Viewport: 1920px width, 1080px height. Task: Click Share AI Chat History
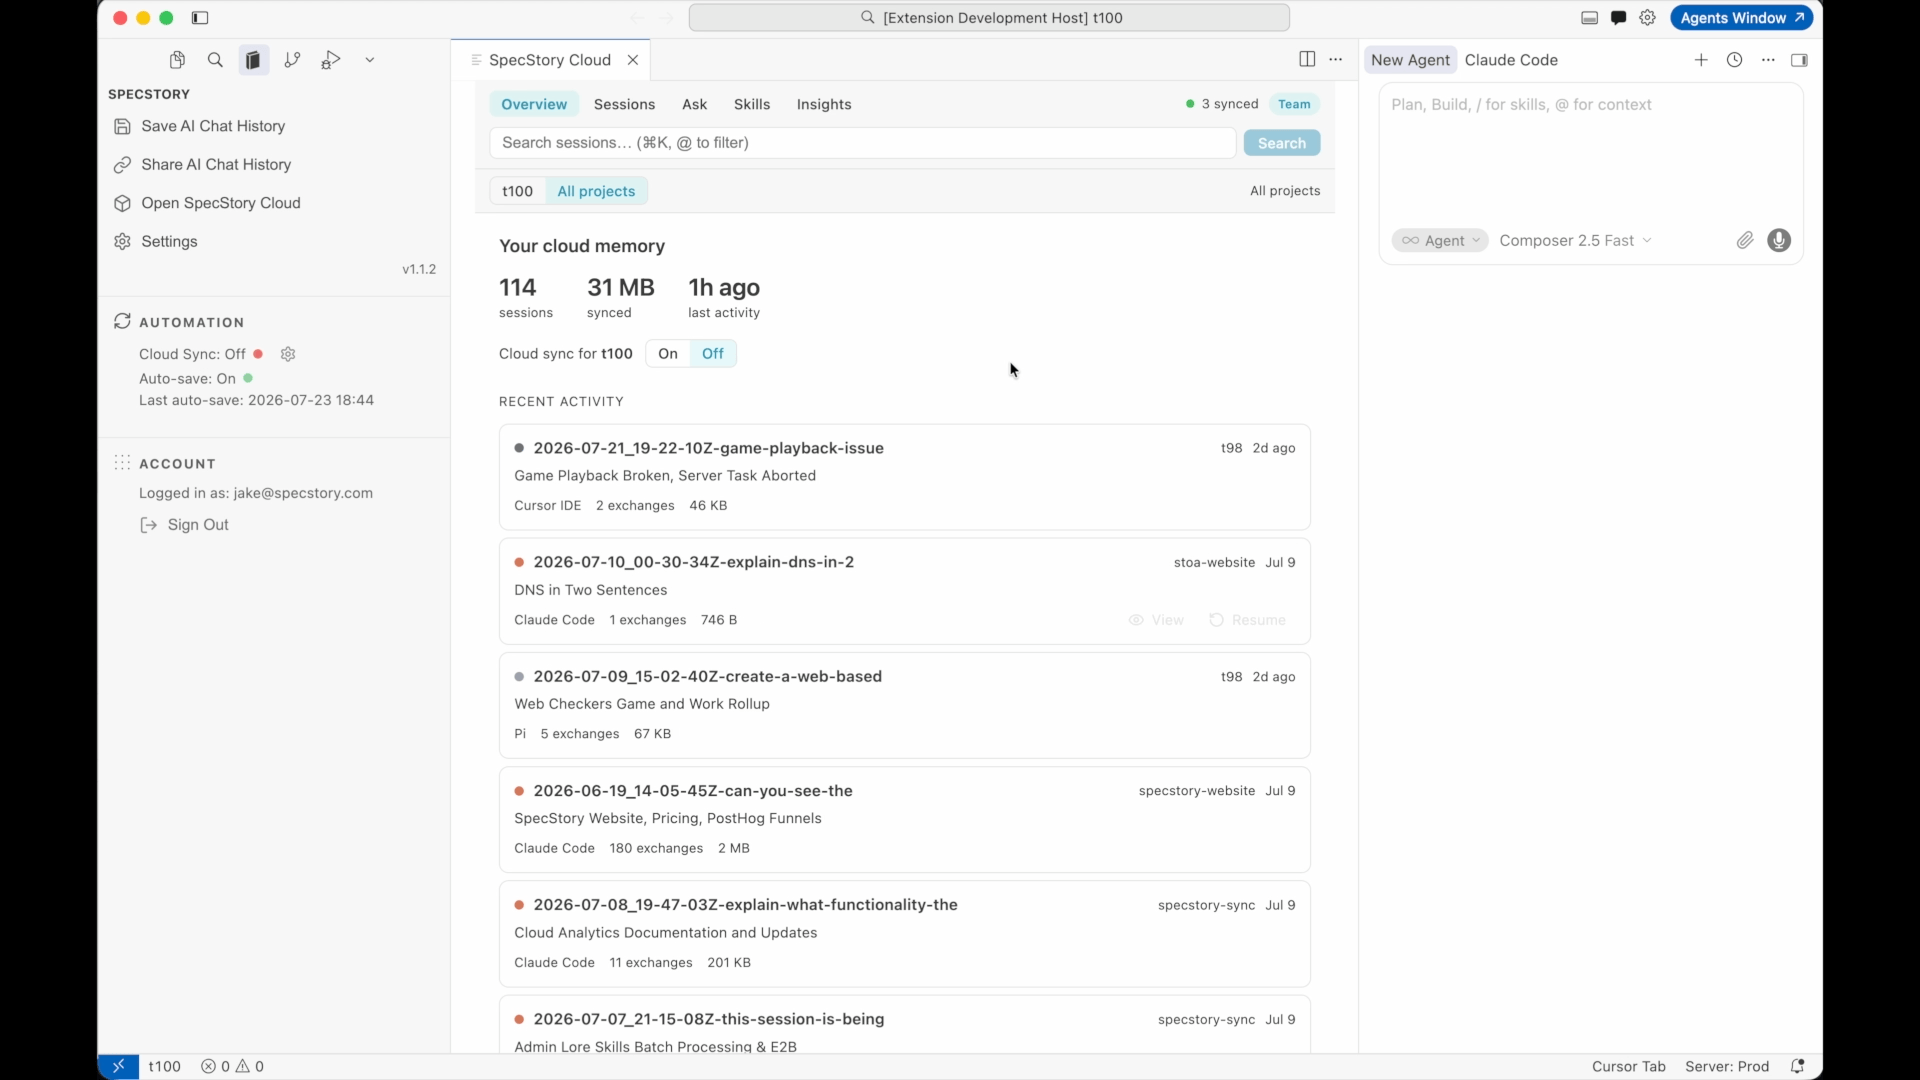coord(216,164)
